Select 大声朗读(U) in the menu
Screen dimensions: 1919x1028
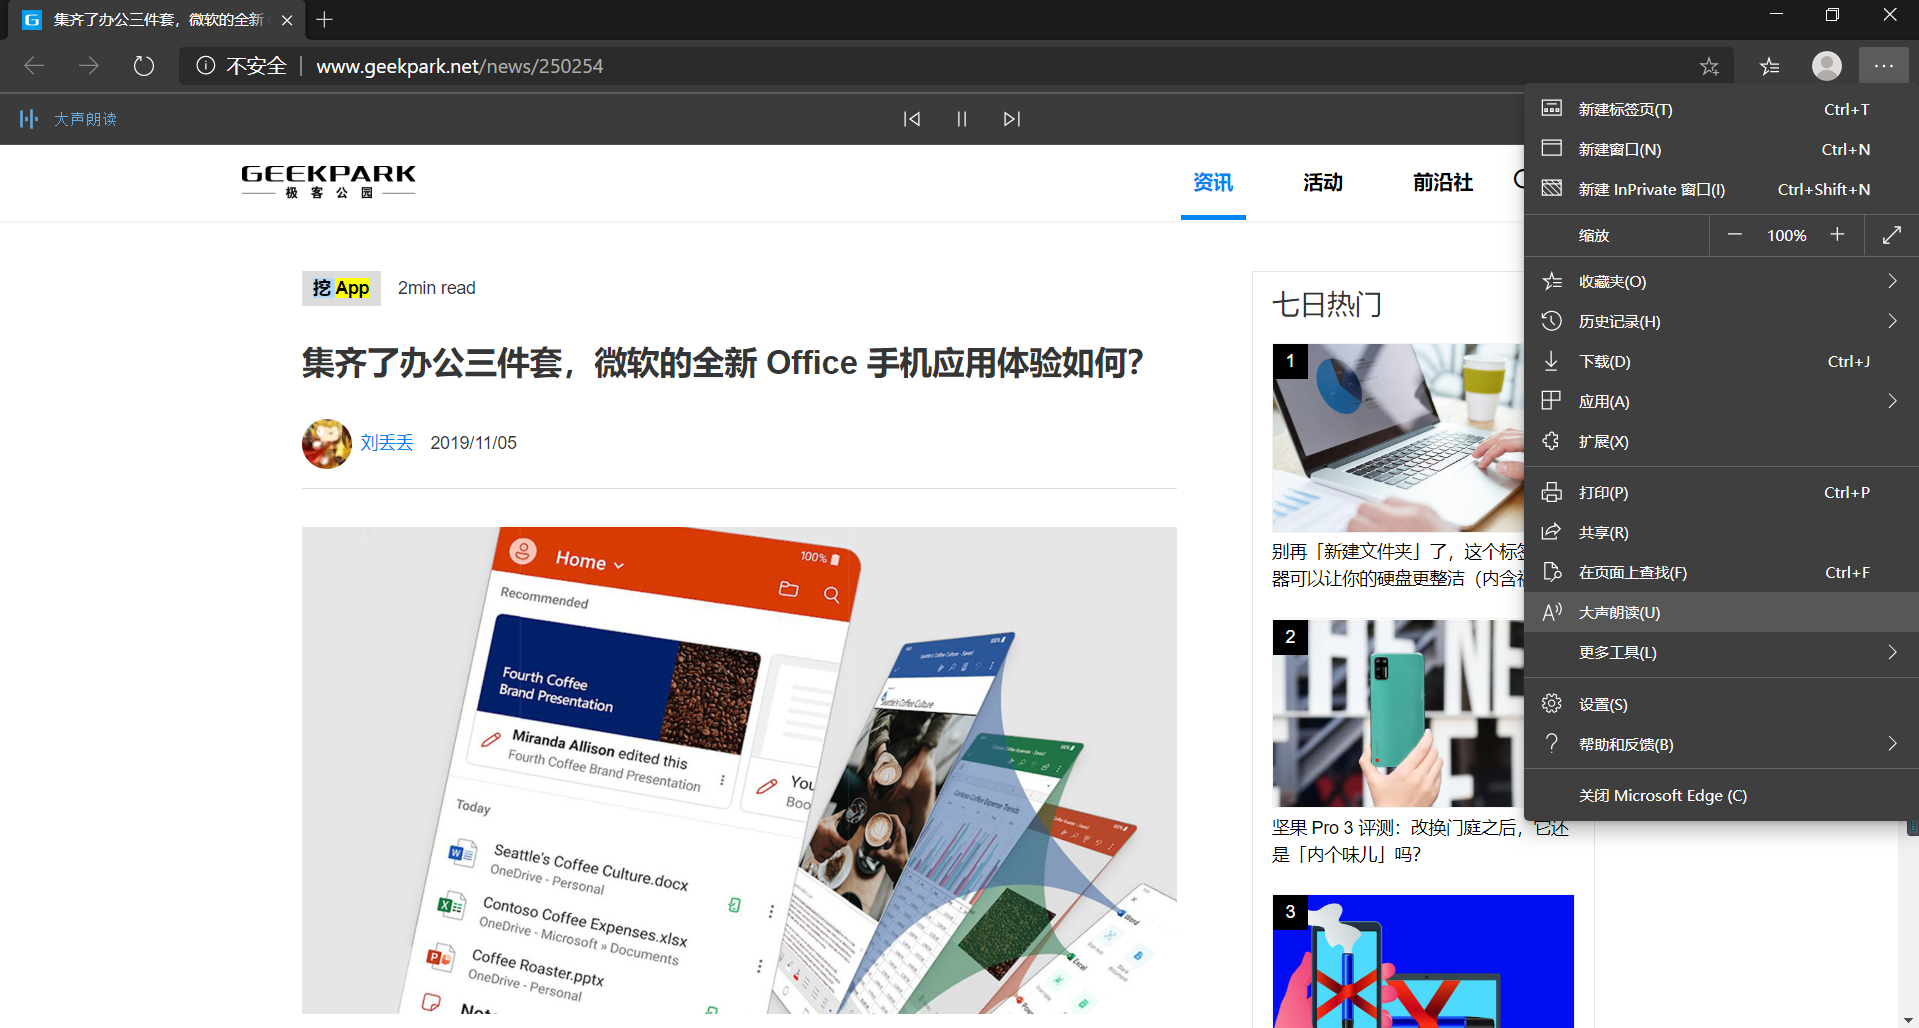pos(1721,612)
